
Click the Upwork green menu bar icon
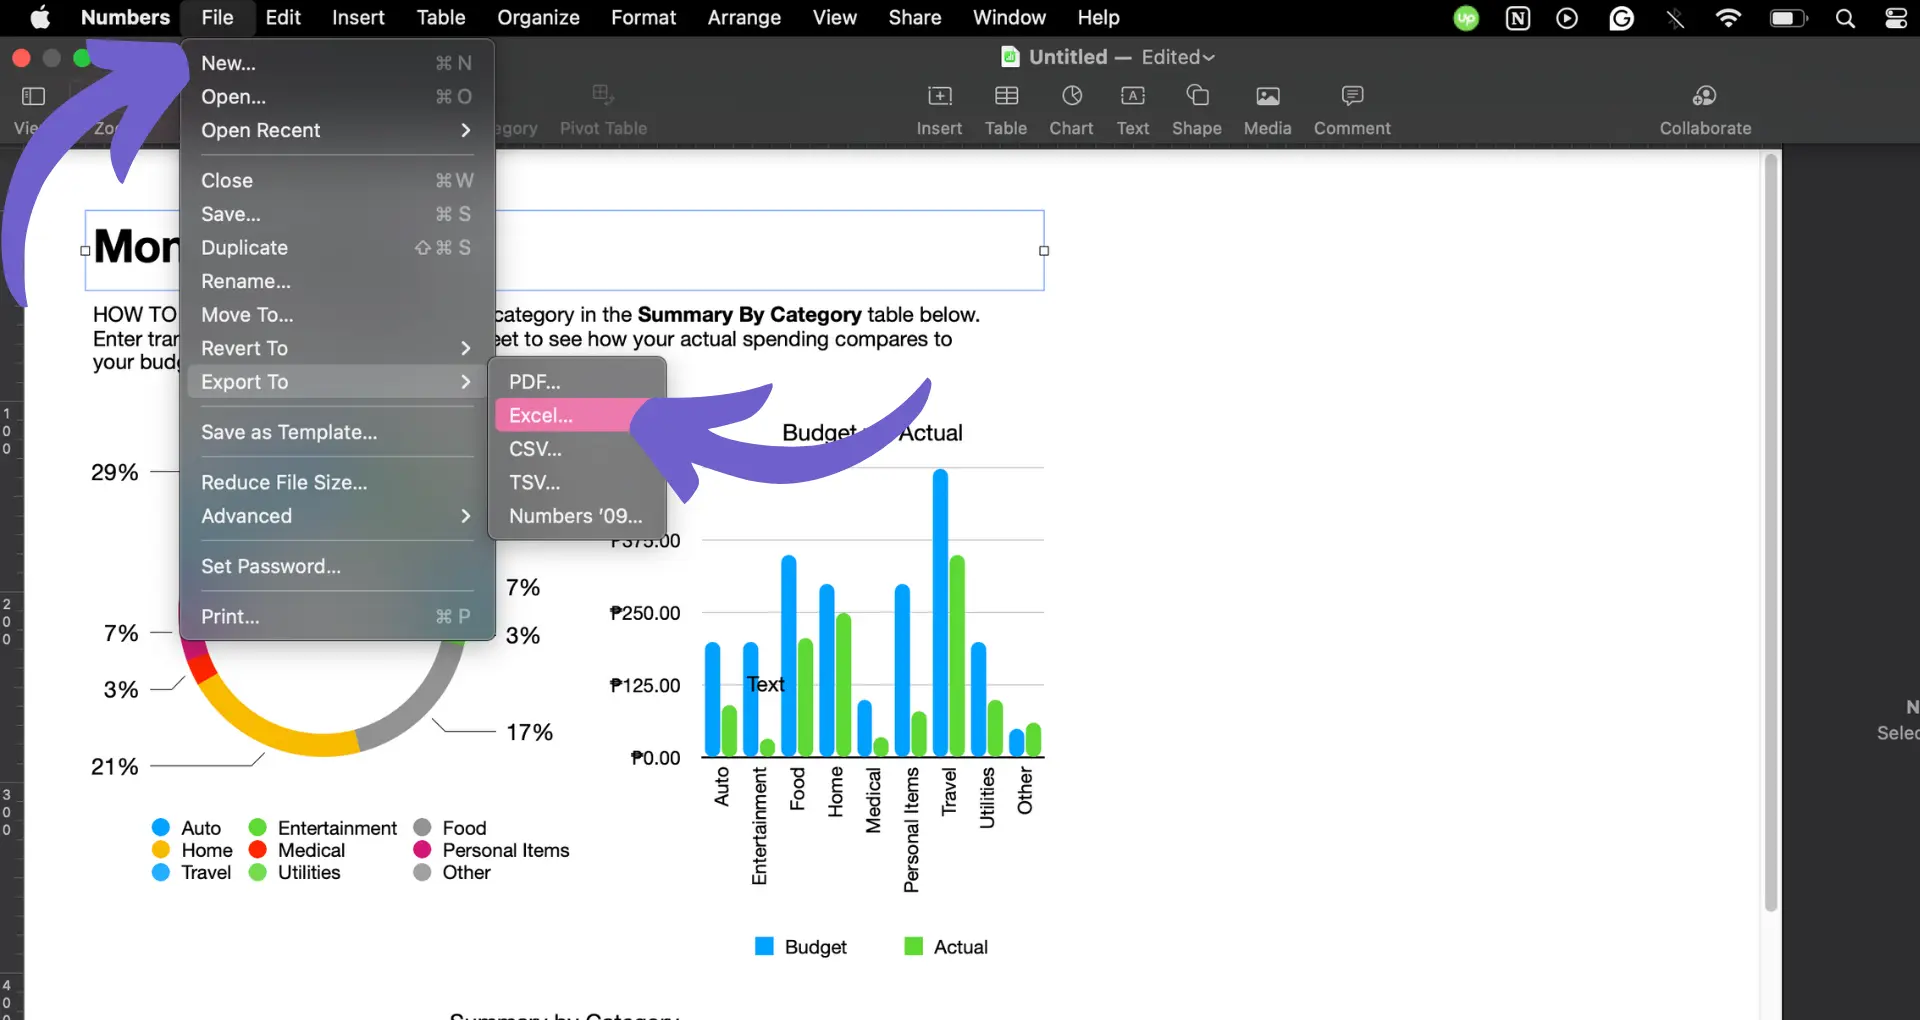1466,18
